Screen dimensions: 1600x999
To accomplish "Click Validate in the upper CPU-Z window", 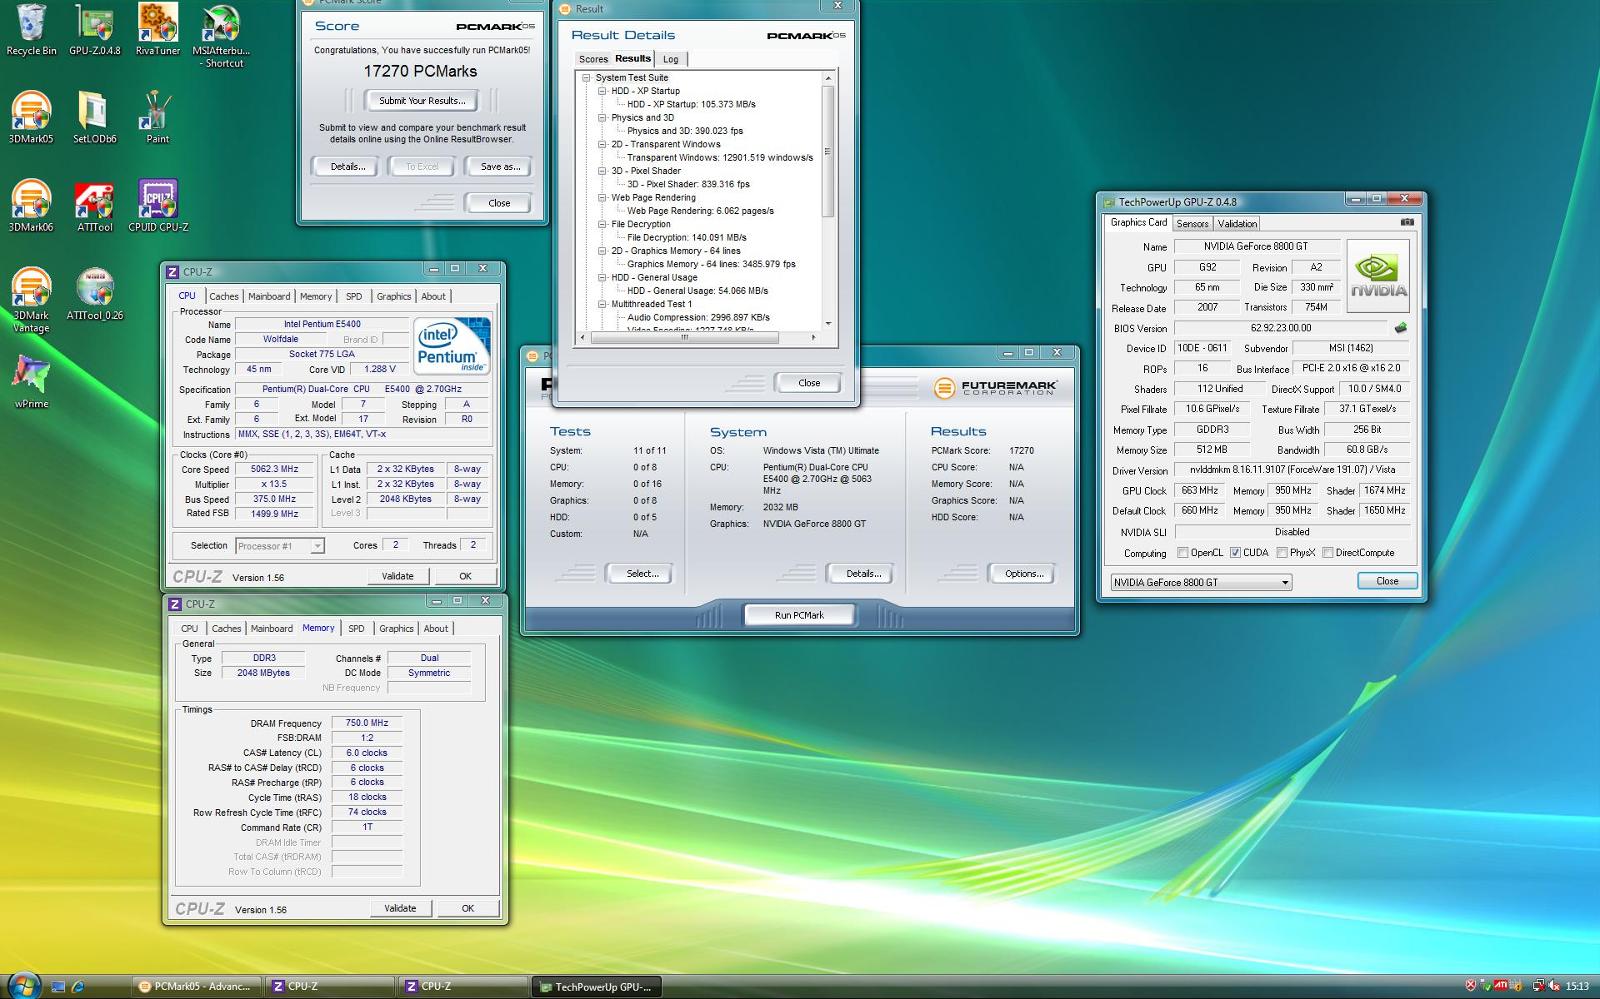I will point(397,576).
